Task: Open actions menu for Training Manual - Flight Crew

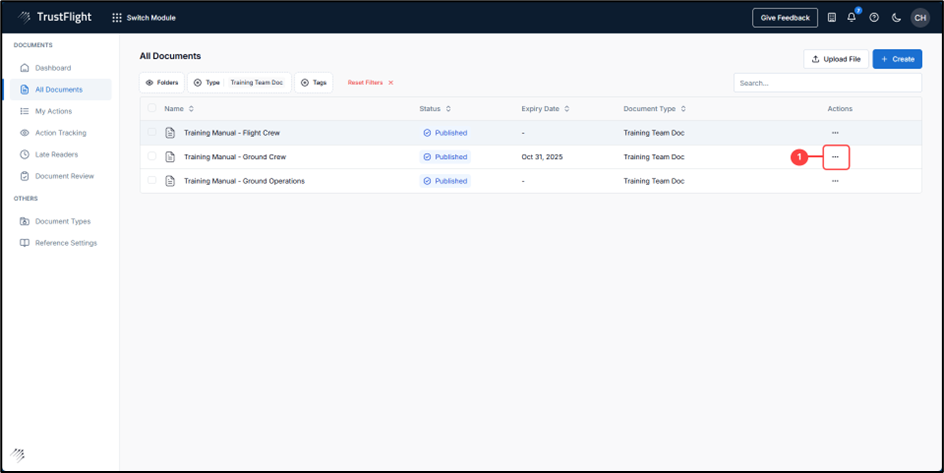Action: pos(835,133)
